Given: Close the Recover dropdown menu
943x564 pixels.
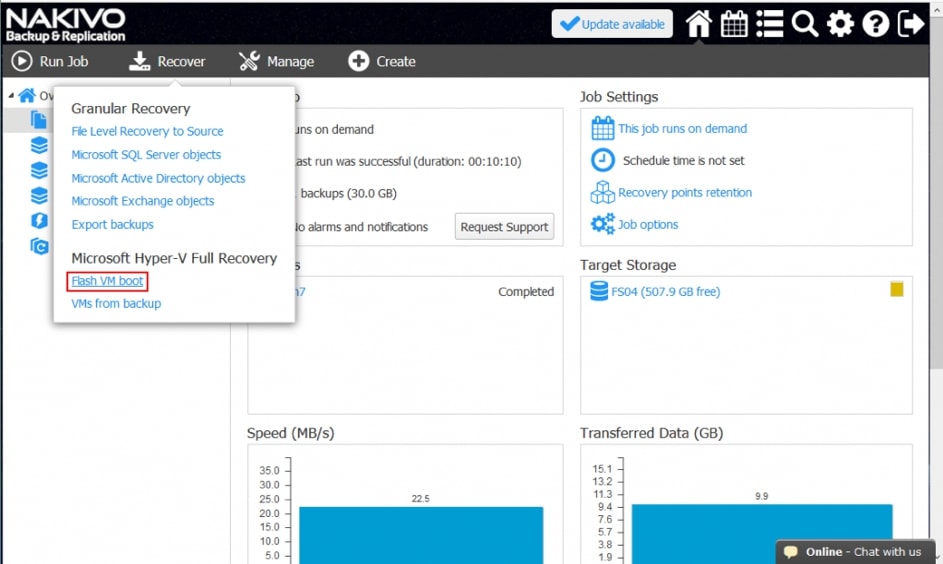Looking at the screenshot, I should click(x=167, y=62).
